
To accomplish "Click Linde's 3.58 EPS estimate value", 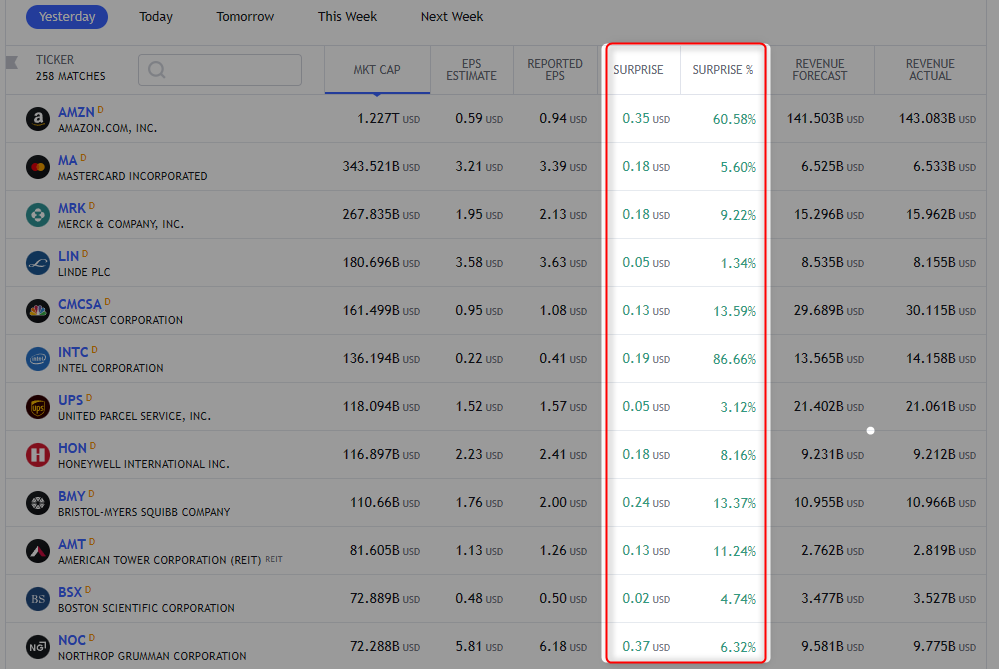I will coord(478,263).
